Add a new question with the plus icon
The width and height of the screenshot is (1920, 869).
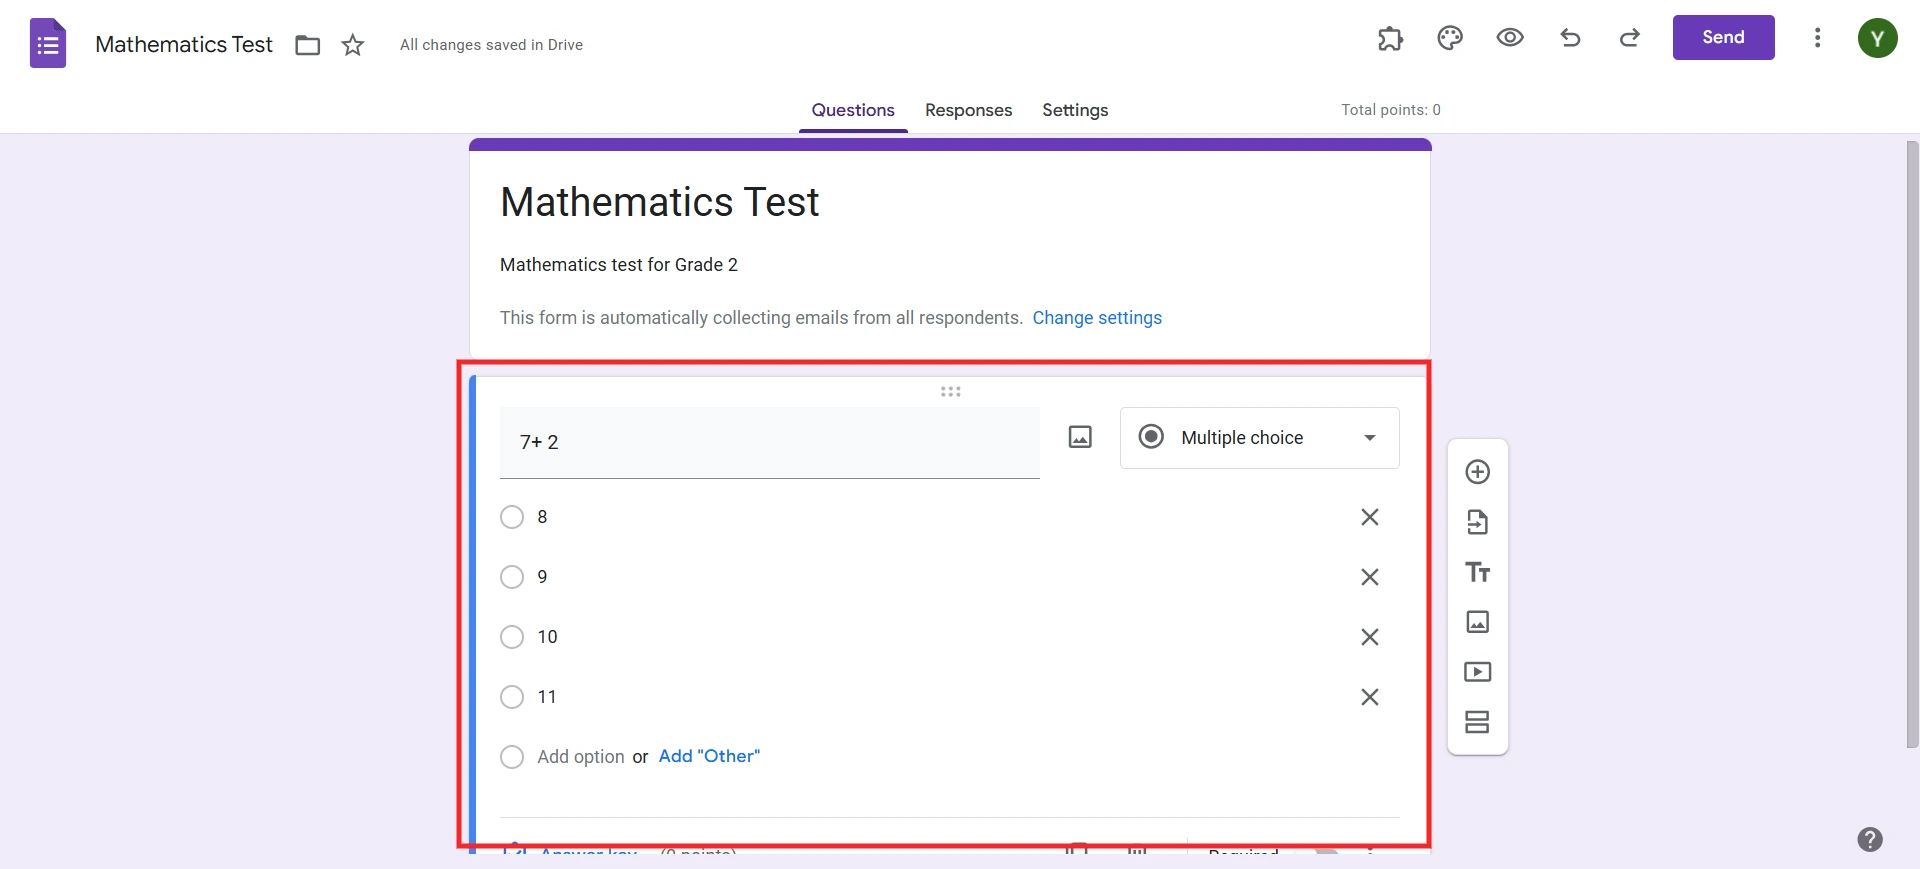pos(1477,472)
